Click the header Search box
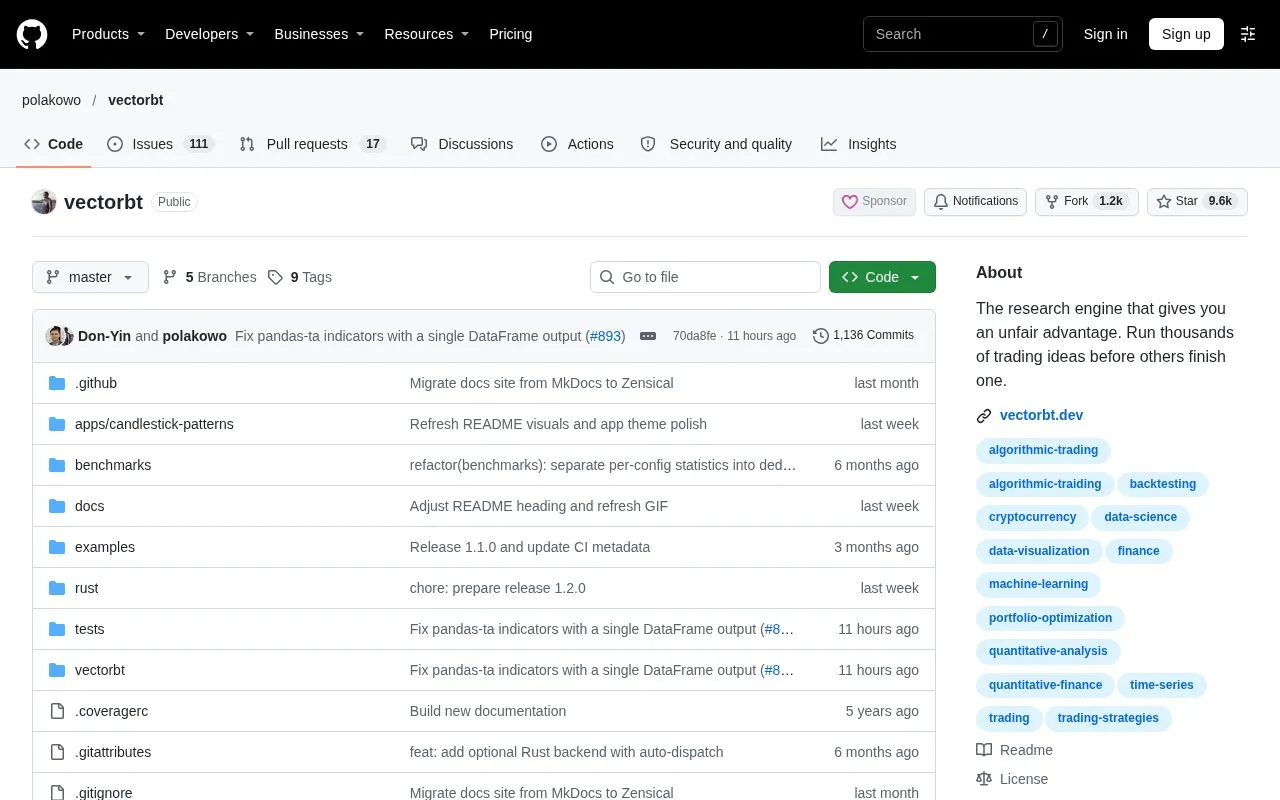The image size is (1280, 800). tap(963, 34)
